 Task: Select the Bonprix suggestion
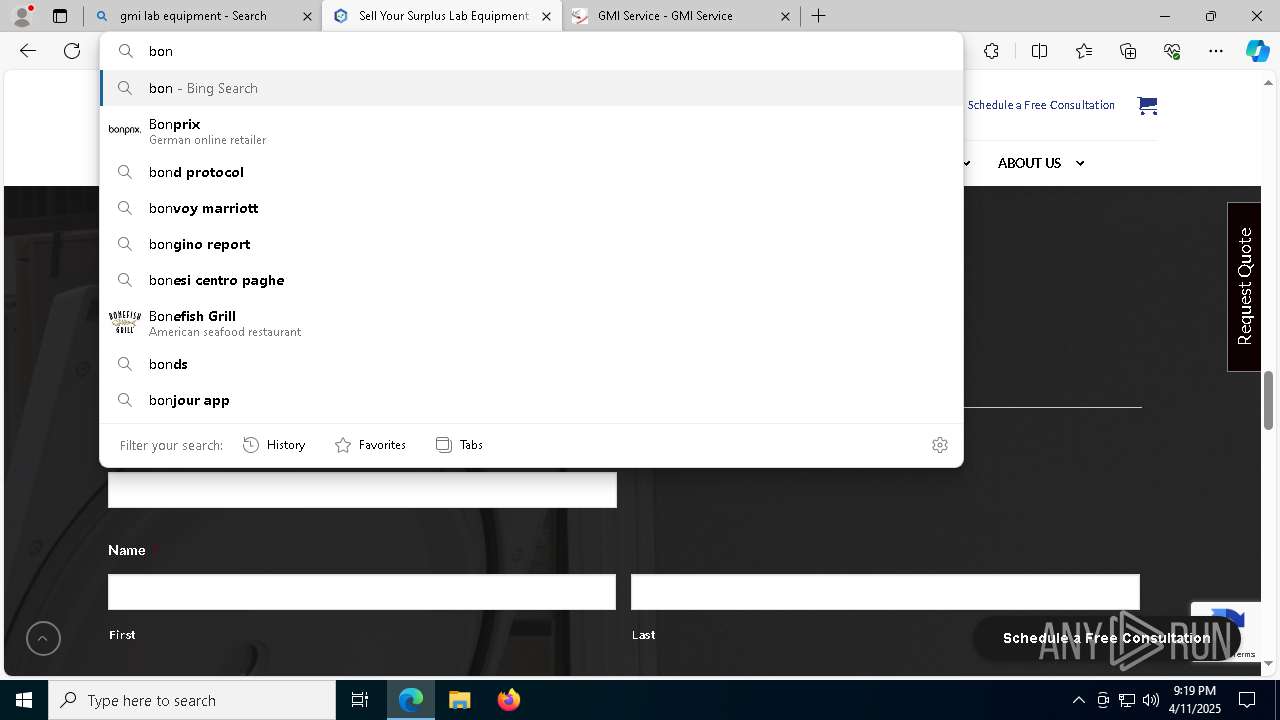[531, 131]
